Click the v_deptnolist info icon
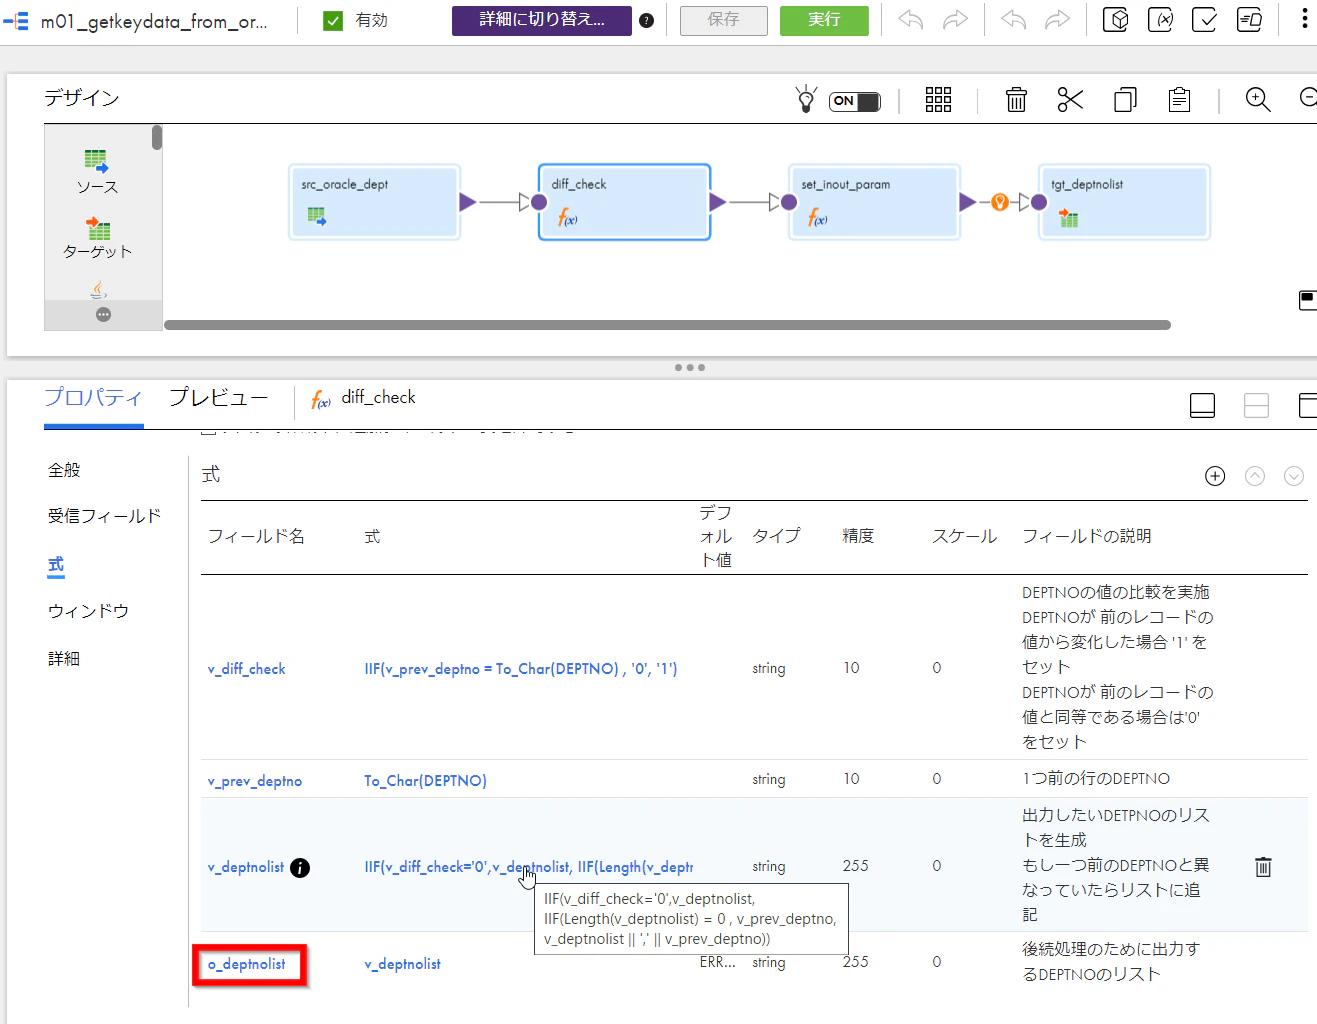This screenshot has height=1024, width=1317. (x=300, y=868)
